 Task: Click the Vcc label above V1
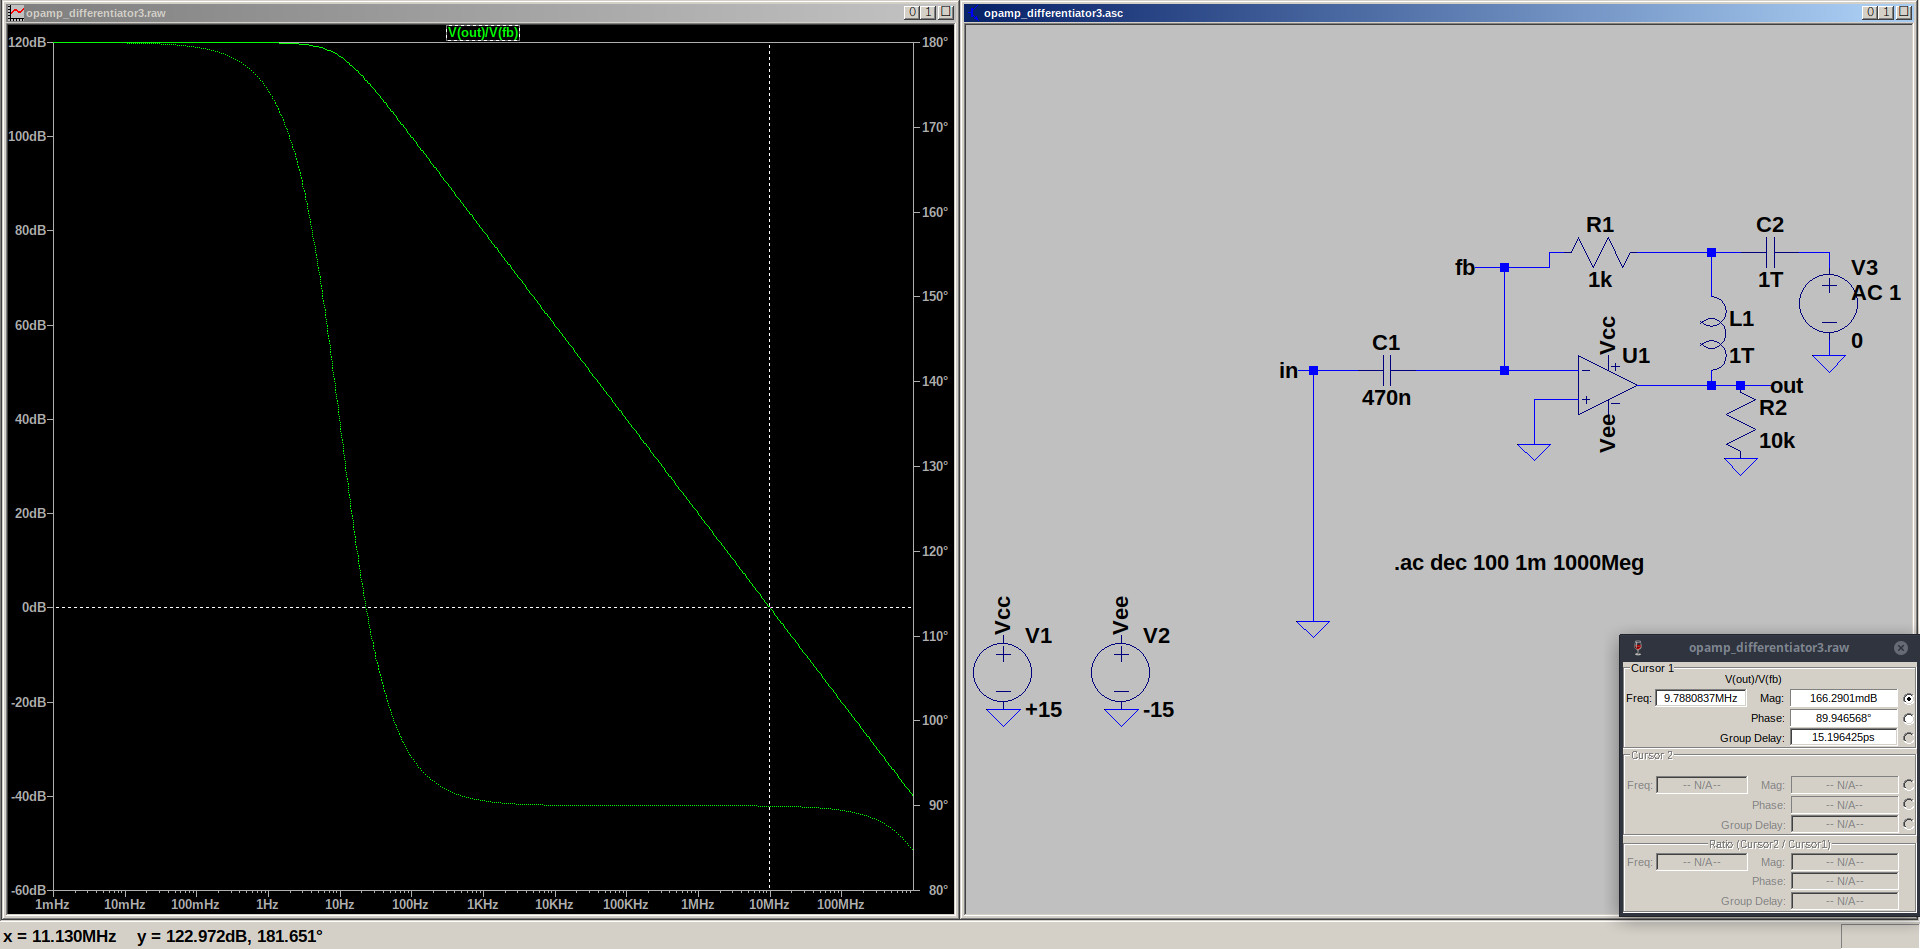pyautogui.click(x=1003, y=616)
